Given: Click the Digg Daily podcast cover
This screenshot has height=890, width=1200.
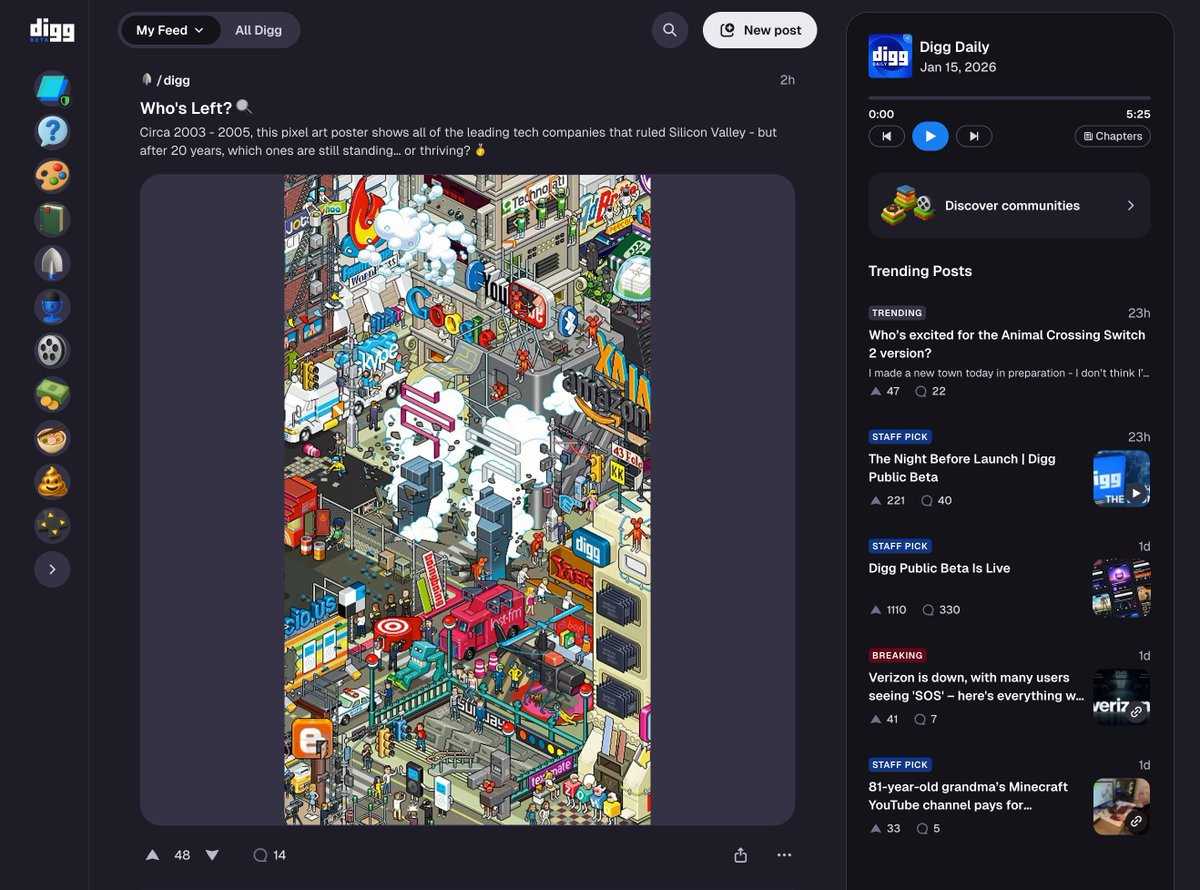Looking at the screenshot, I should point(890,56).
